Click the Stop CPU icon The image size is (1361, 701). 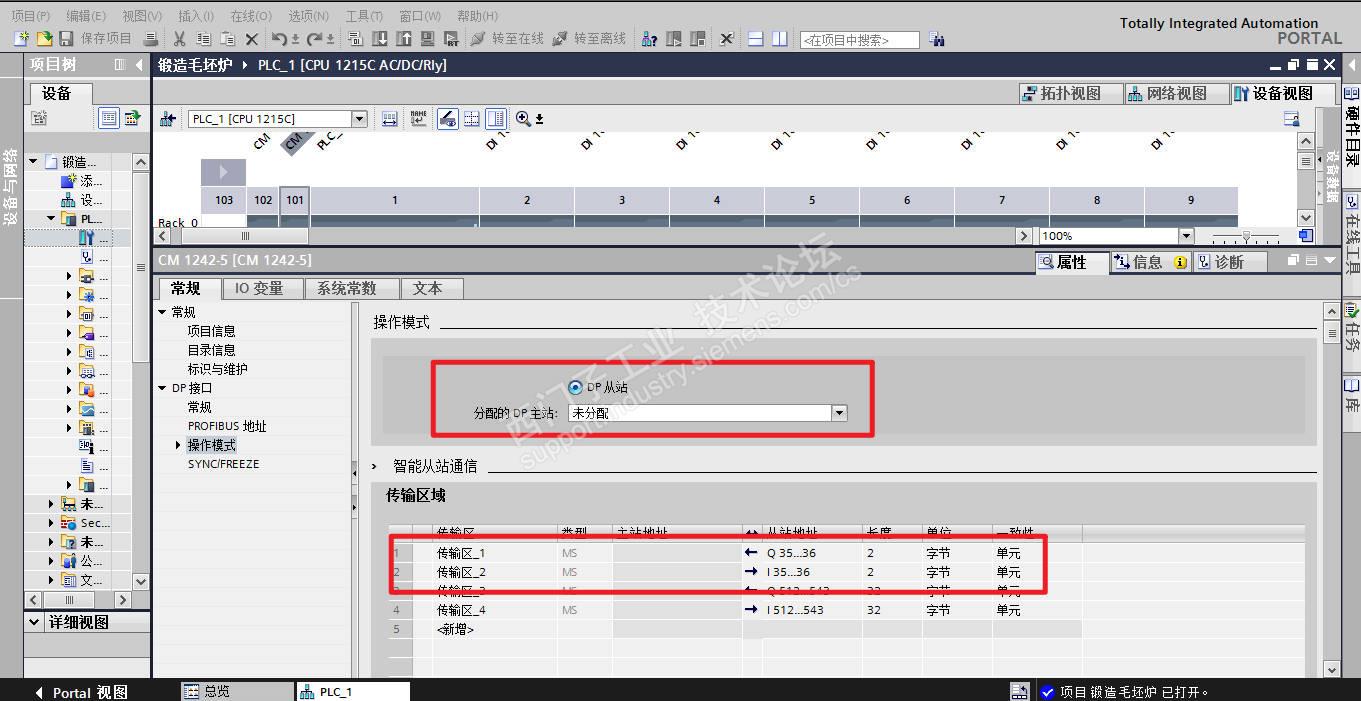(698, 40)
